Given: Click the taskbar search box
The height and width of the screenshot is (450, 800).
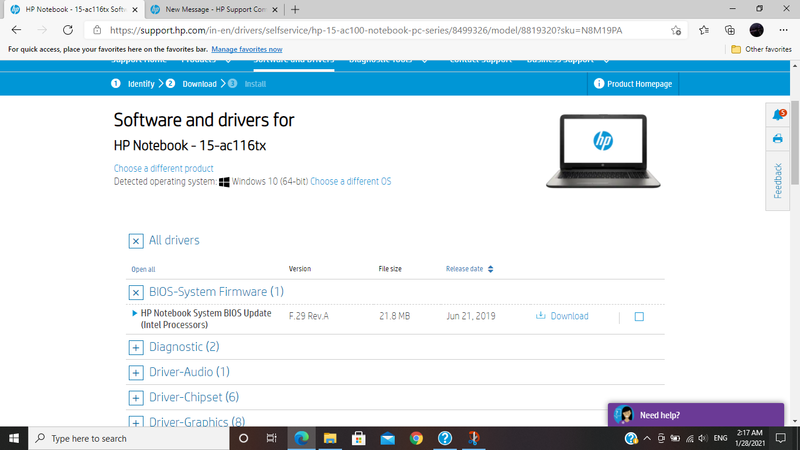Looking at the screenshot, I should coord(129,438).
